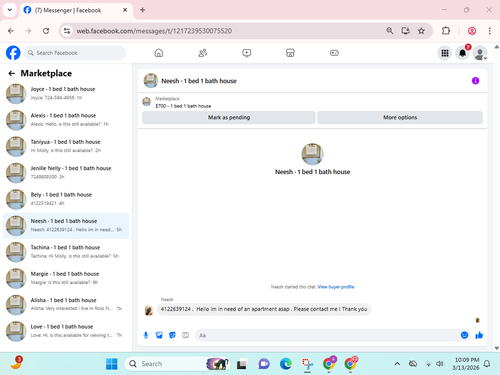
Task: Click Neesh's message bubble
Action: [x=264, y=309]
